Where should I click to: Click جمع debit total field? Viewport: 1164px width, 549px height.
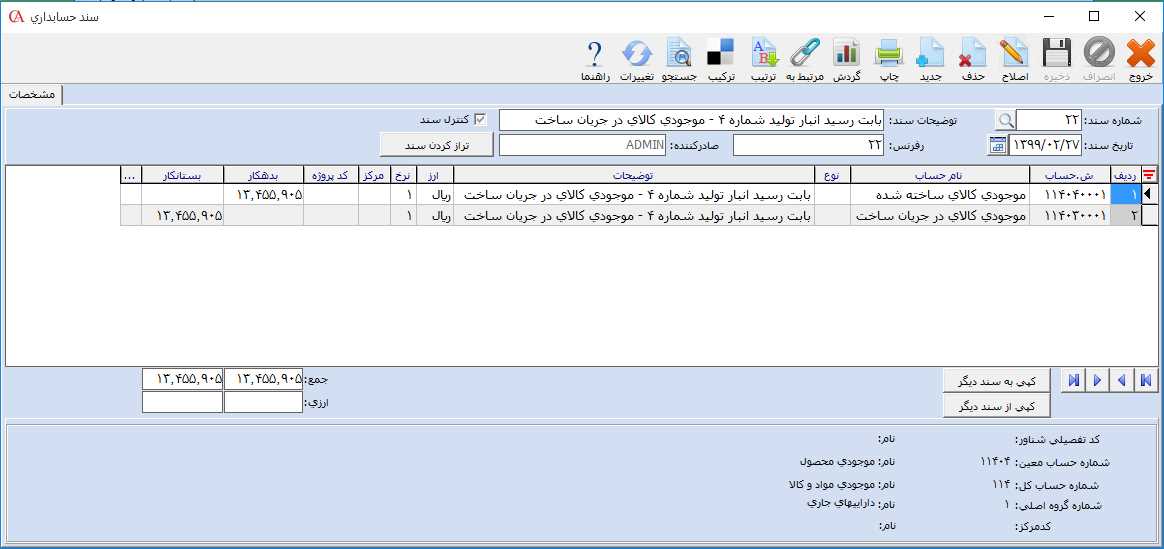[264, 379]
